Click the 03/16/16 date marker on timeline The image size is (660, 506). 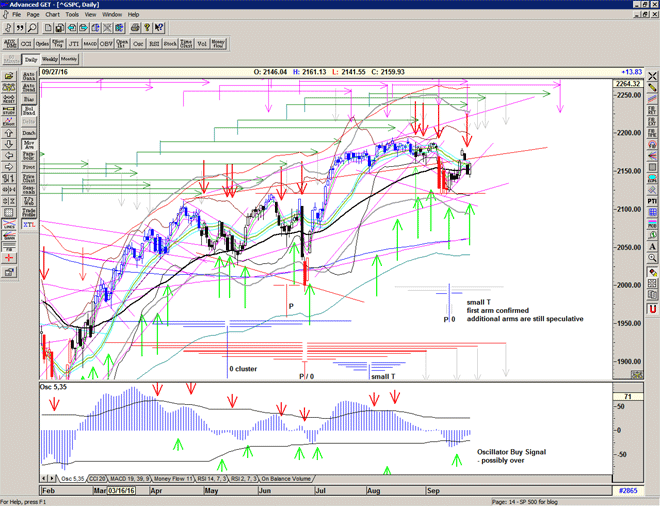coord(119,492)
